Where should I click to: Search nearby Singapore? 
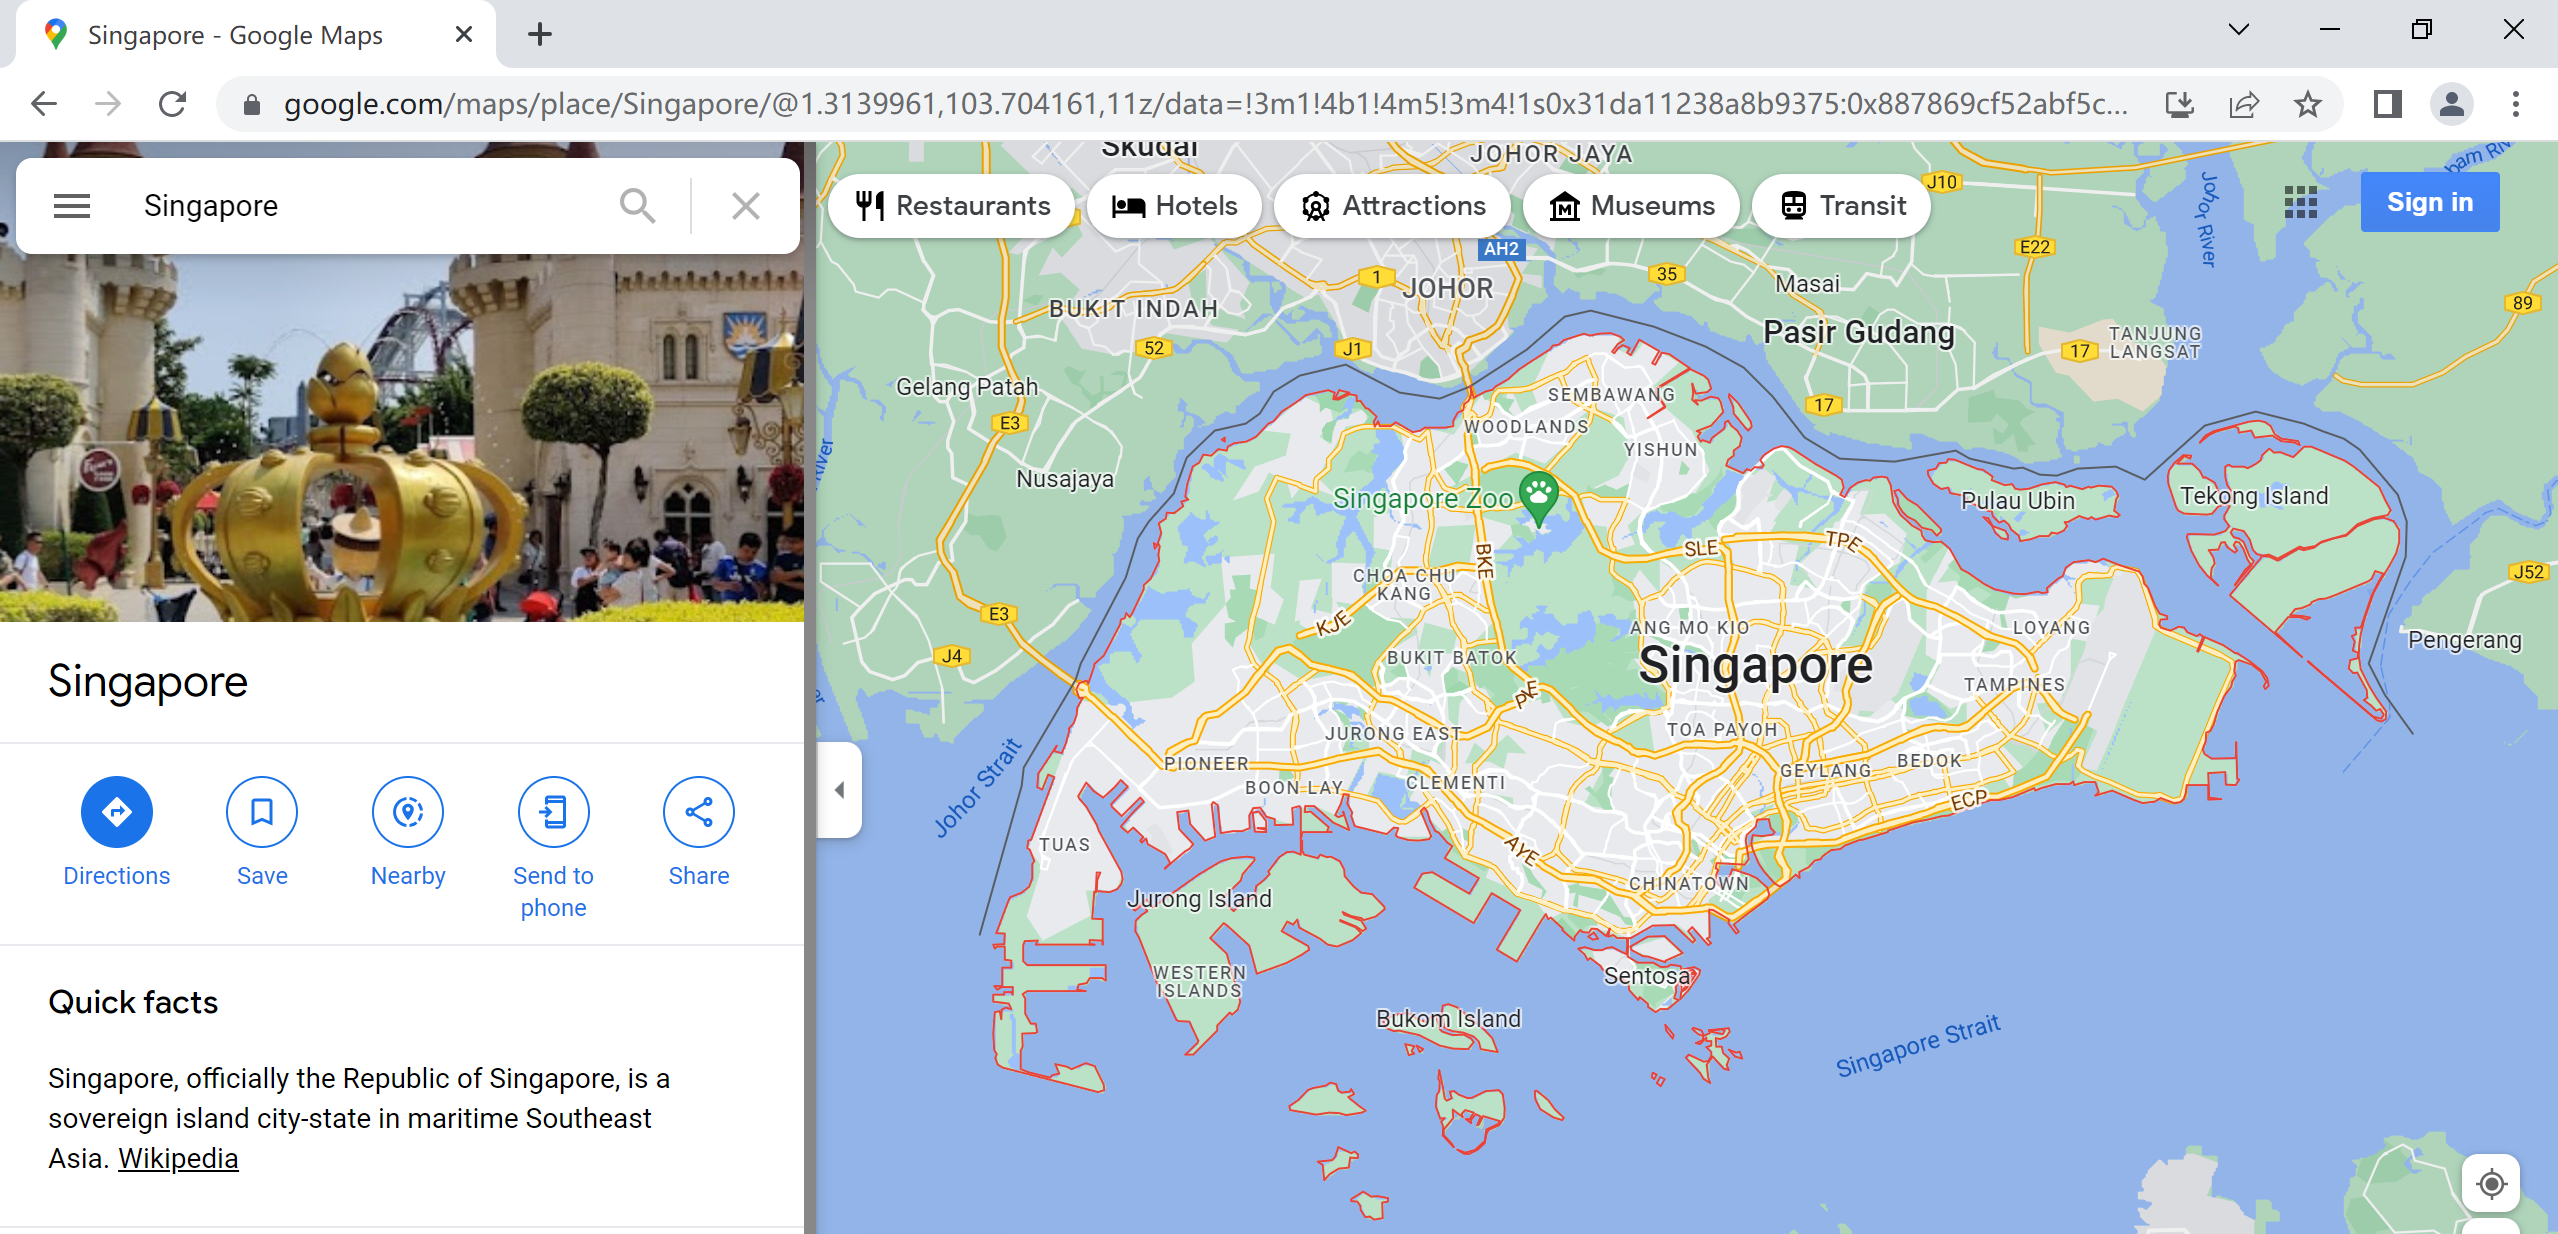[407, 812]
